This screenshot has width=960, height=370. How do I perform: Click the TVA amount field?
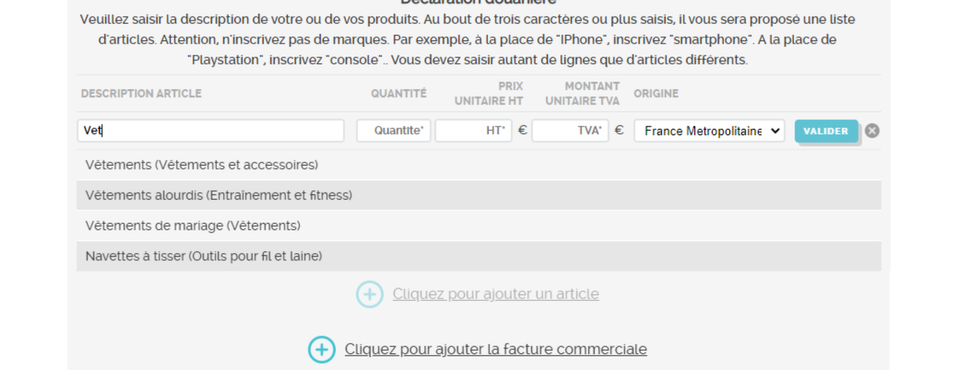[570, 130]
